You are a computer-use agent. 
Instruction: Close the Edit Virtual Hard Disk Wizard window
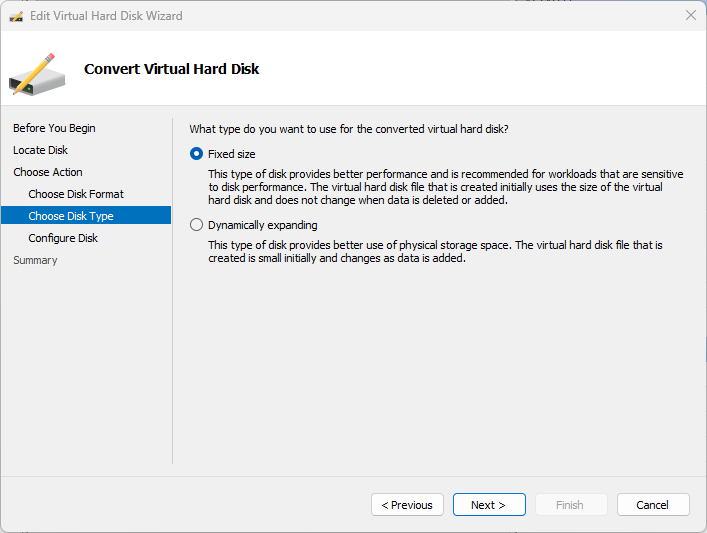click(x=690, y=16)
